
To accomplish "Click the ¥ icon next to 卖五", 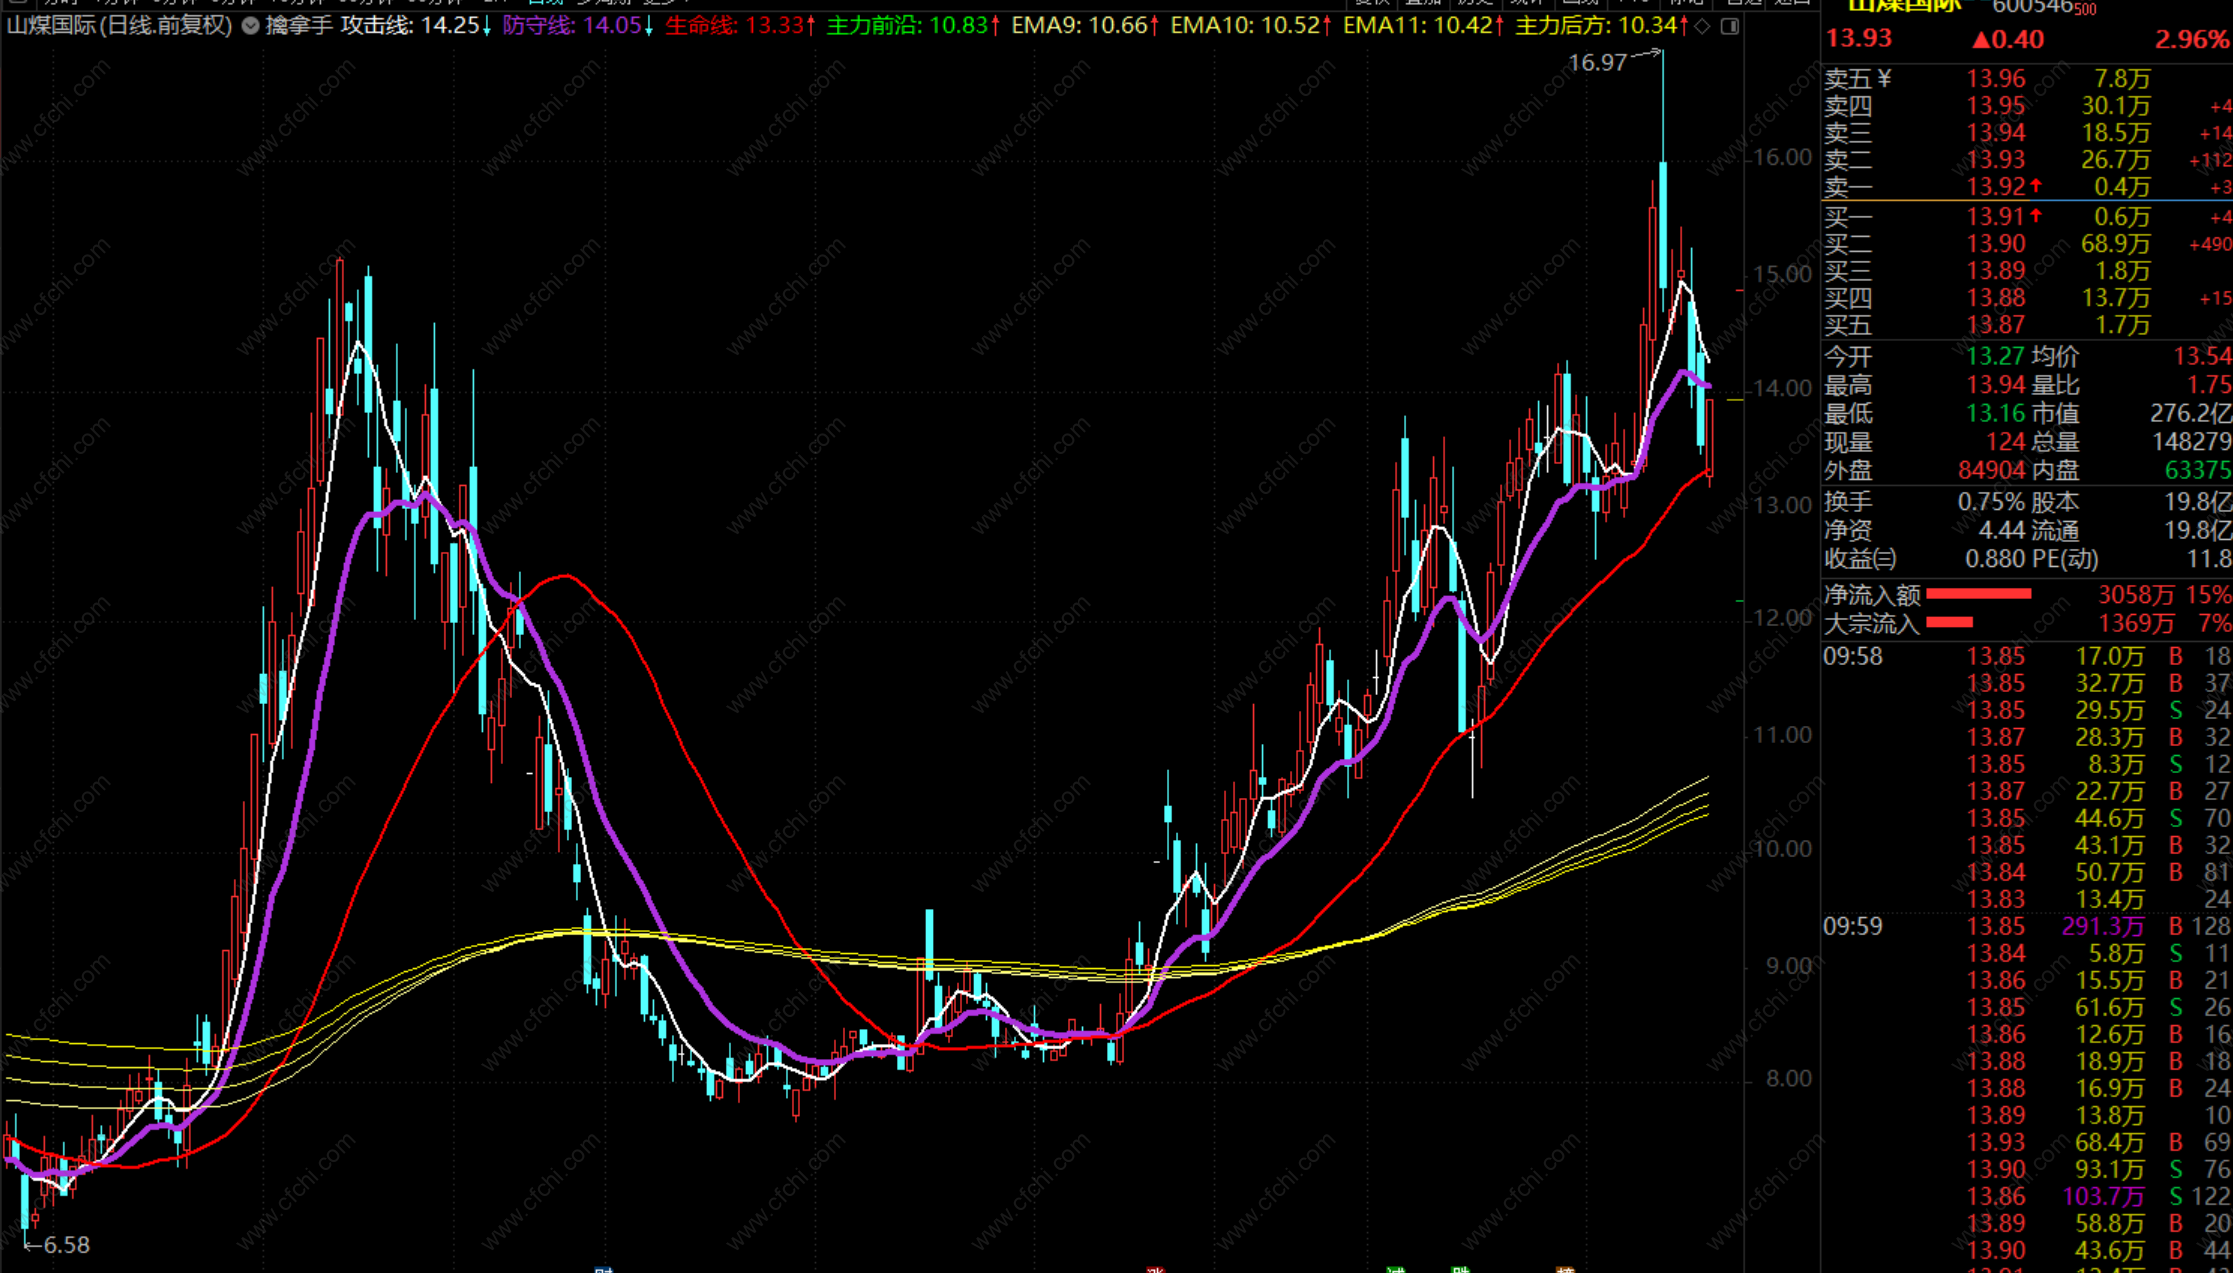I will click(1884, 78).
